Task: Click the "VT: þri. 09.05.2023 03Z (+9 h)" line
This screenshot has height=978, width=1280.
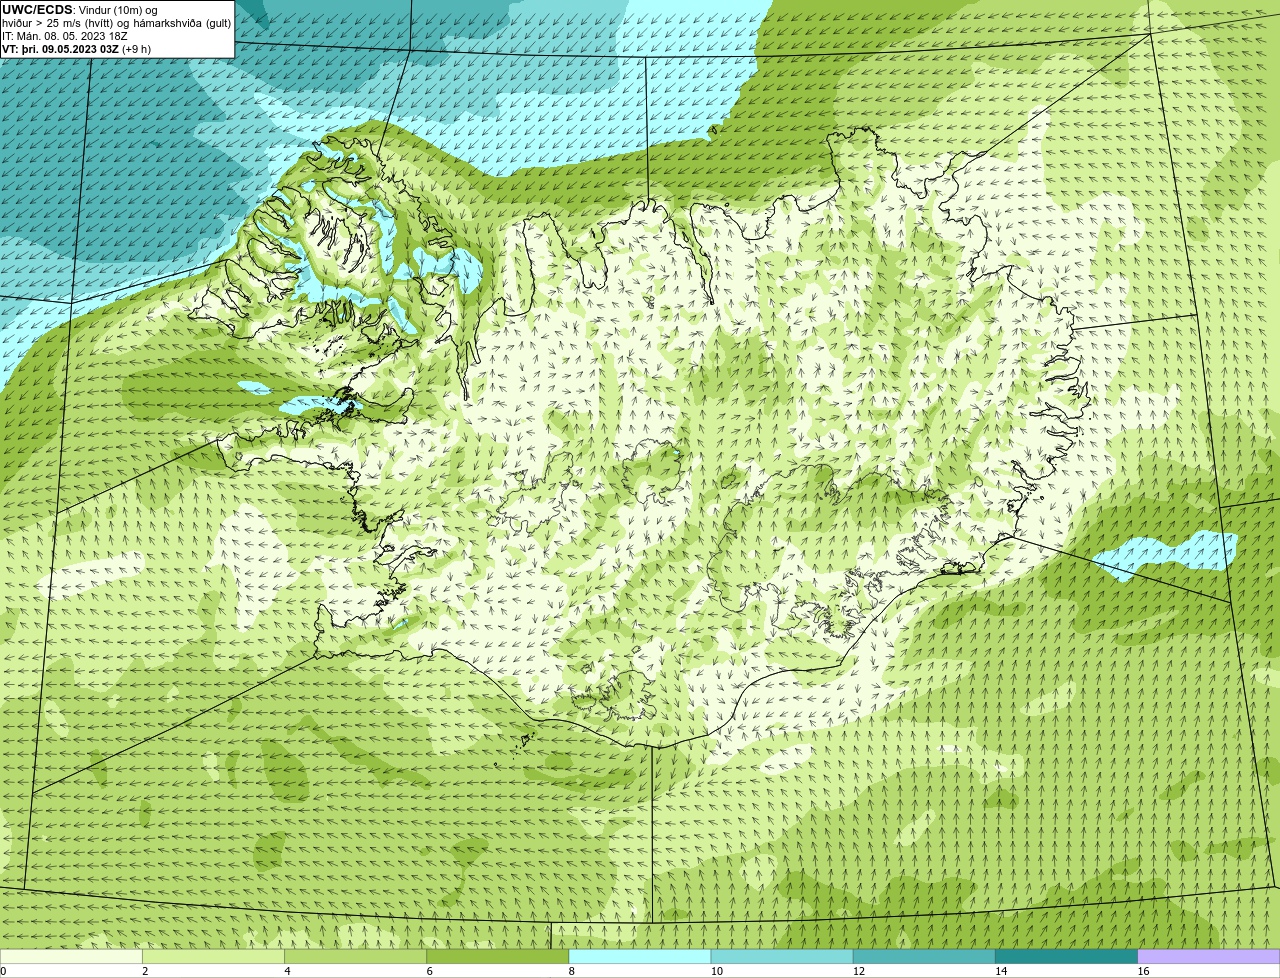Action: (x=77, y=49)
